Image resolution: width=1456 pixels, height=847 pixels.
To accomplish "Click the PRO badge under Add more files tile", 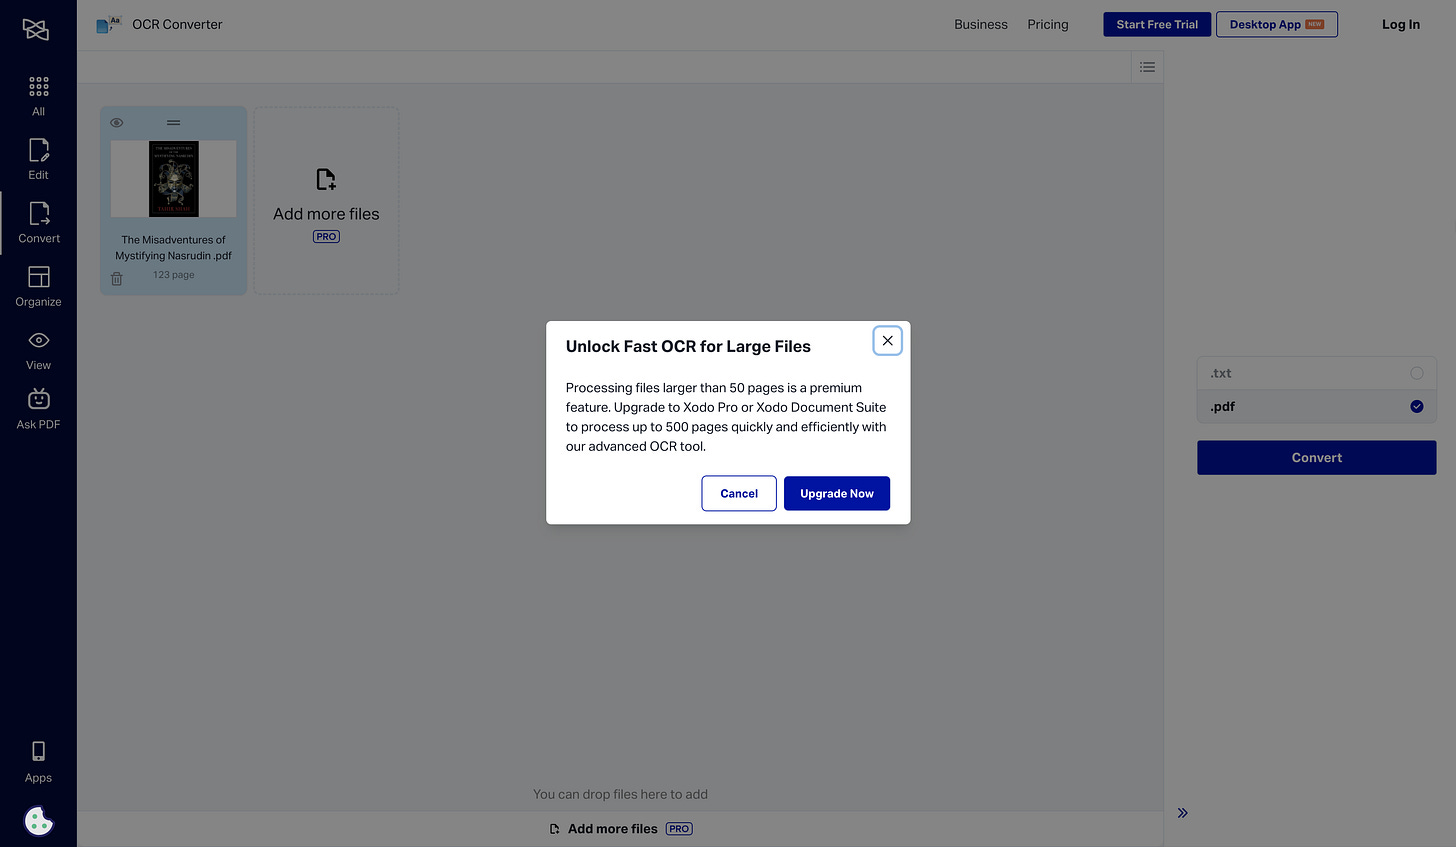I will point(326,237).
